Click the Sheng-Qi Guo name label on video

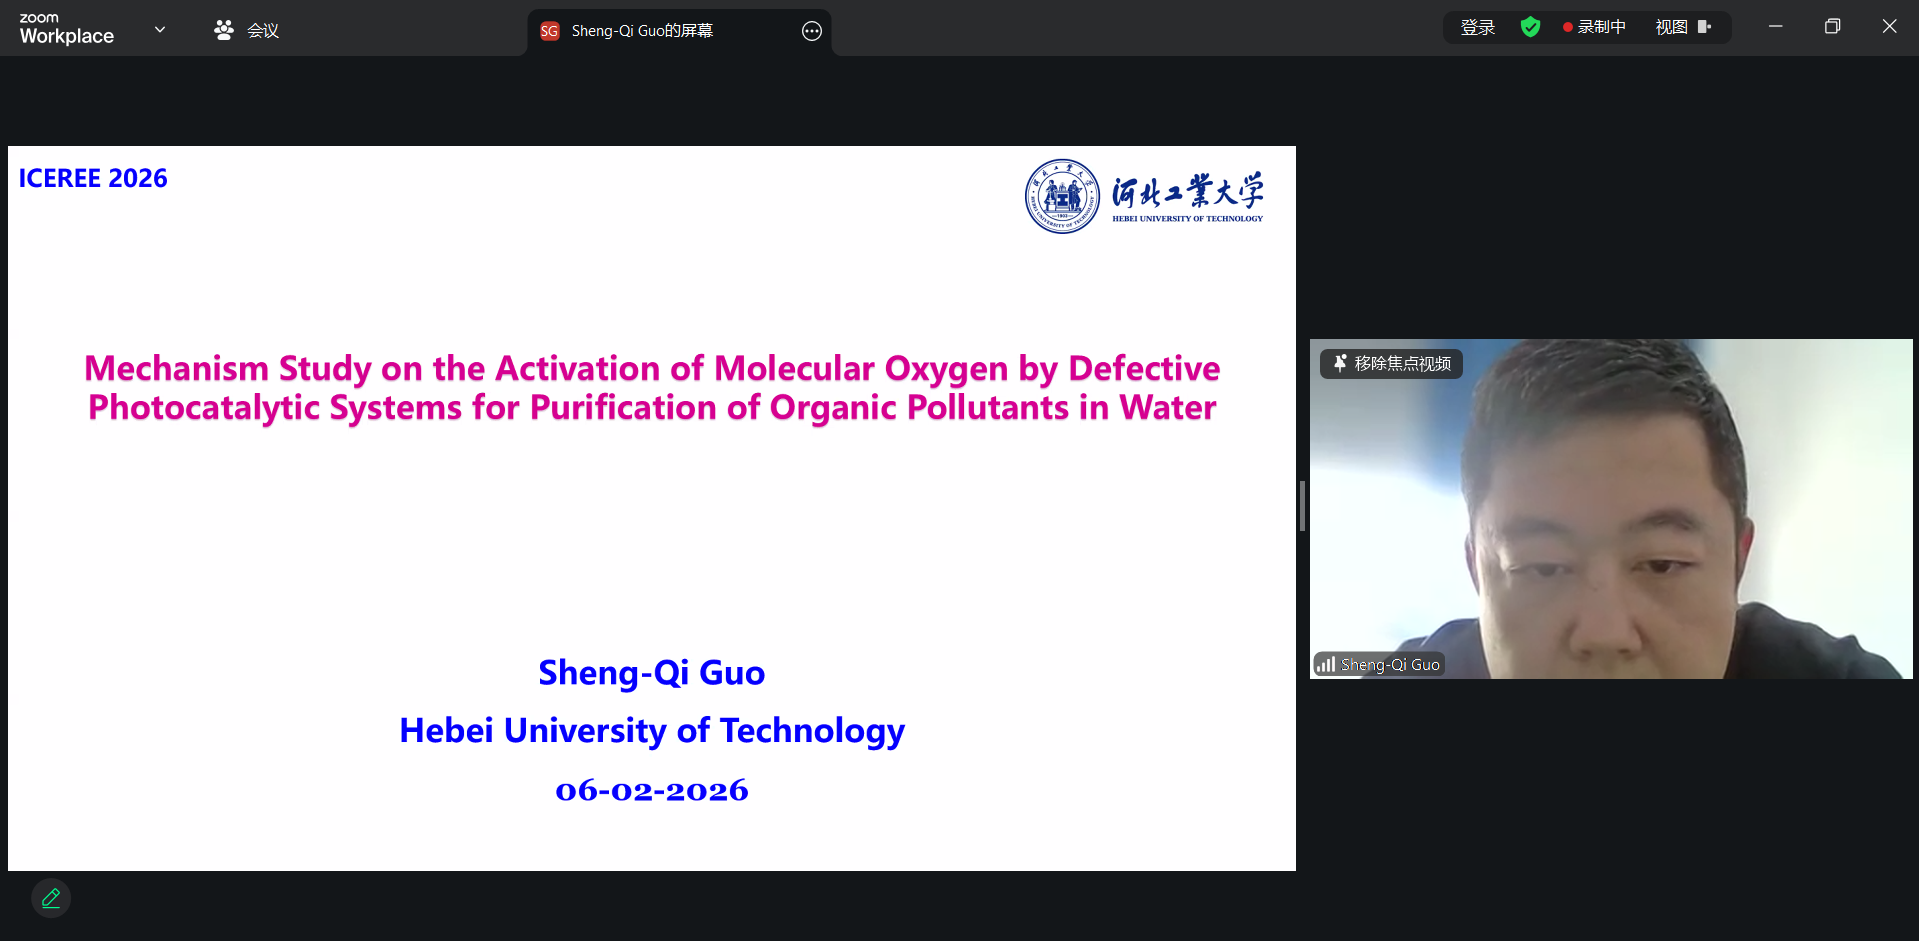(x=1389, y=664)
